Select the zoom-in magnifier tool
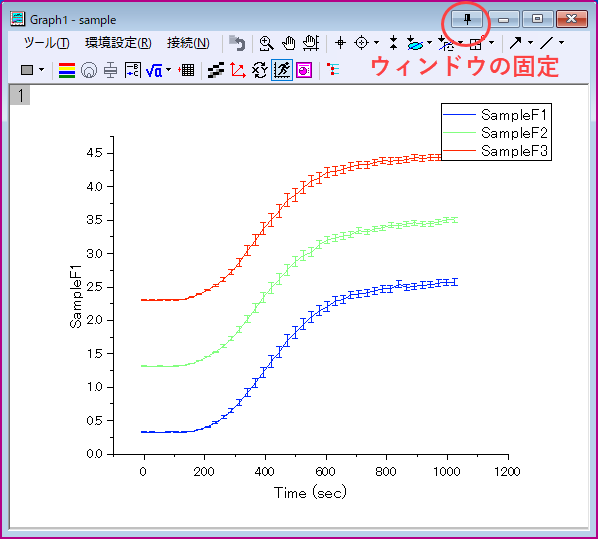The width and height of the screenshot is (598, 539). tap(266, 43)
